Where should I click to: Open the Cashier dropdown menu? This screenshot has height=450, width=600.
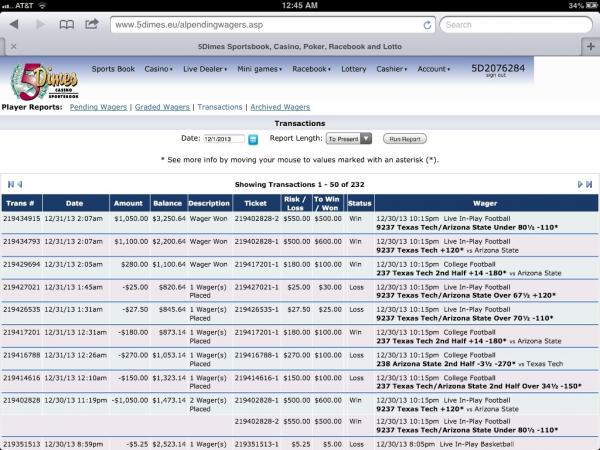click(391, 70)
